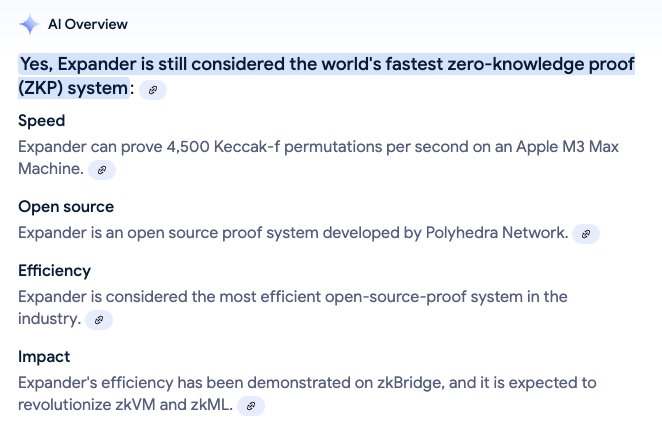Click text 'Expander can prove 4,500 Keccak-f permutations'
662x431 pixels.
click(199, 147)
